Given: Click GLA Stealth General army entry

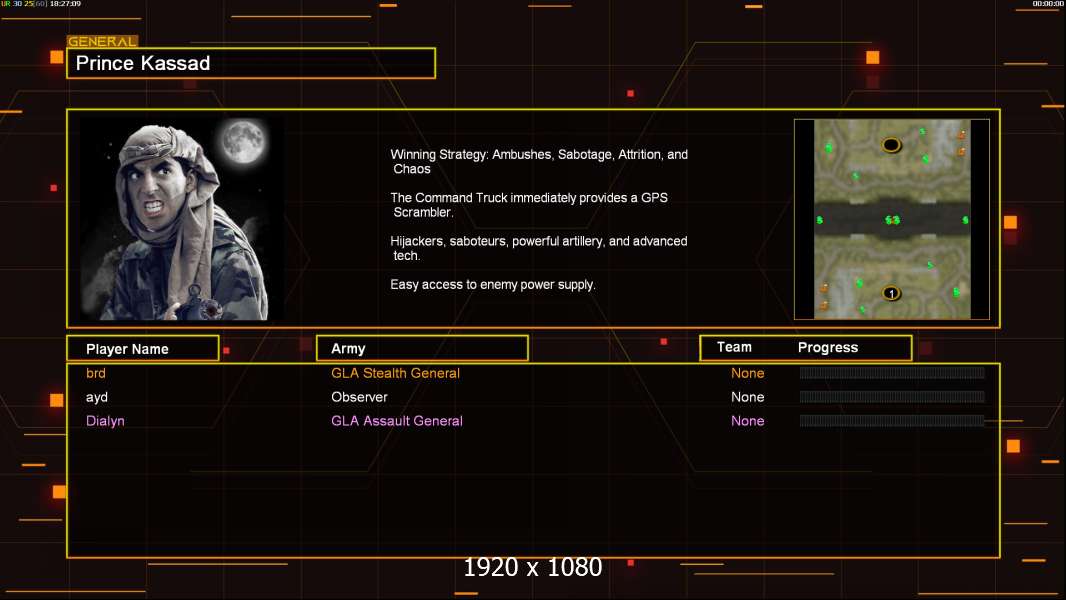Looking at the screenshot, I should (x=396, y=373).
